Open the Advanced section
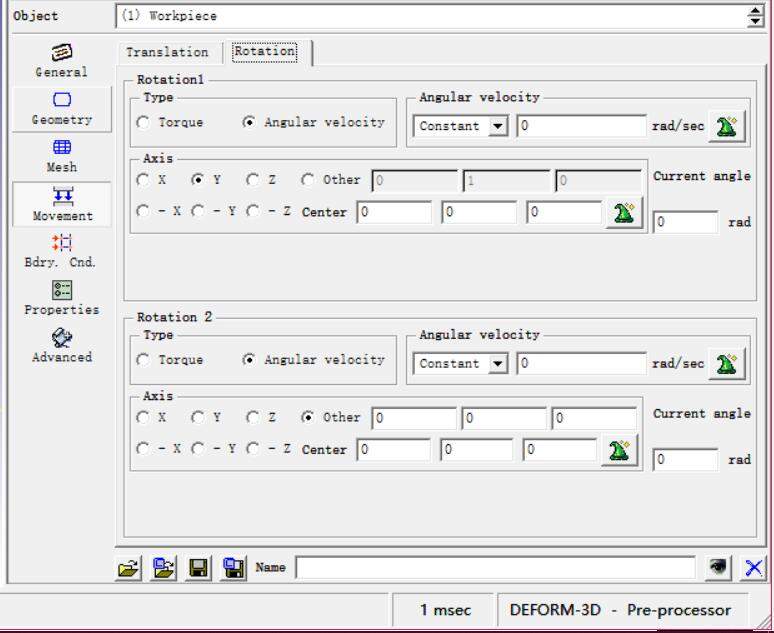Image resolution: width=774 pixels, height=633 pixels. pos(61,345)
